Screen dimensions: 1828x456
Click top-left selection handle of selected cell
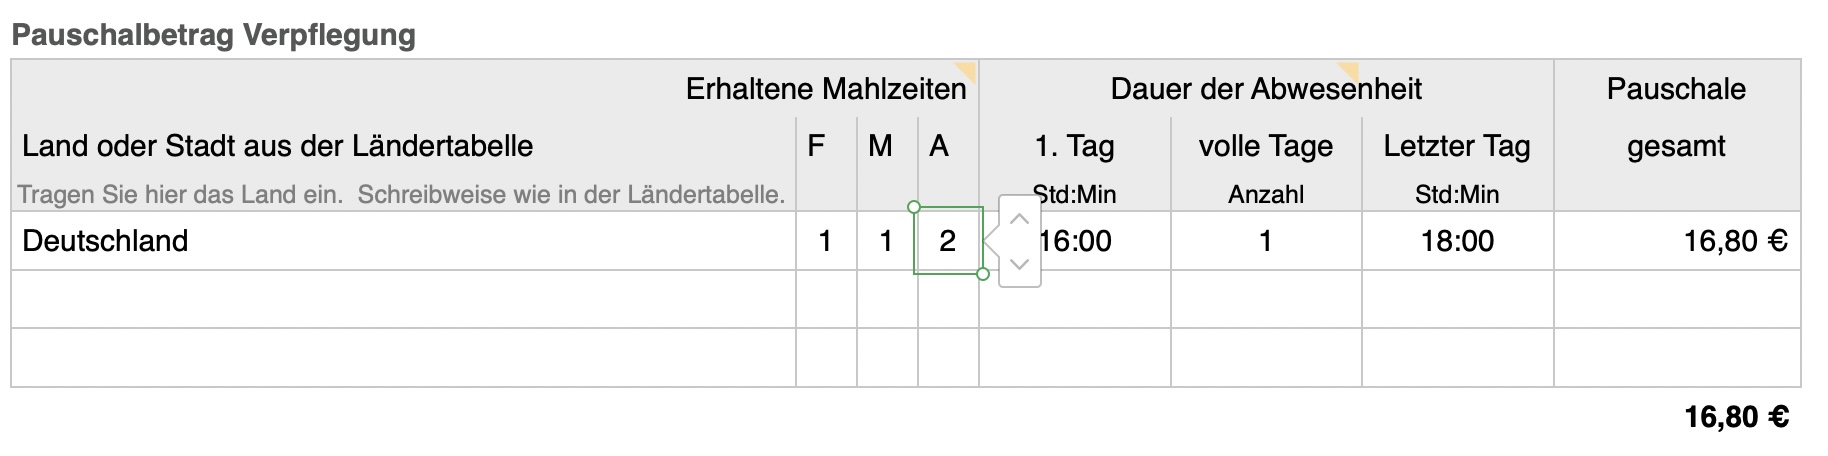(x=913, y=207)
